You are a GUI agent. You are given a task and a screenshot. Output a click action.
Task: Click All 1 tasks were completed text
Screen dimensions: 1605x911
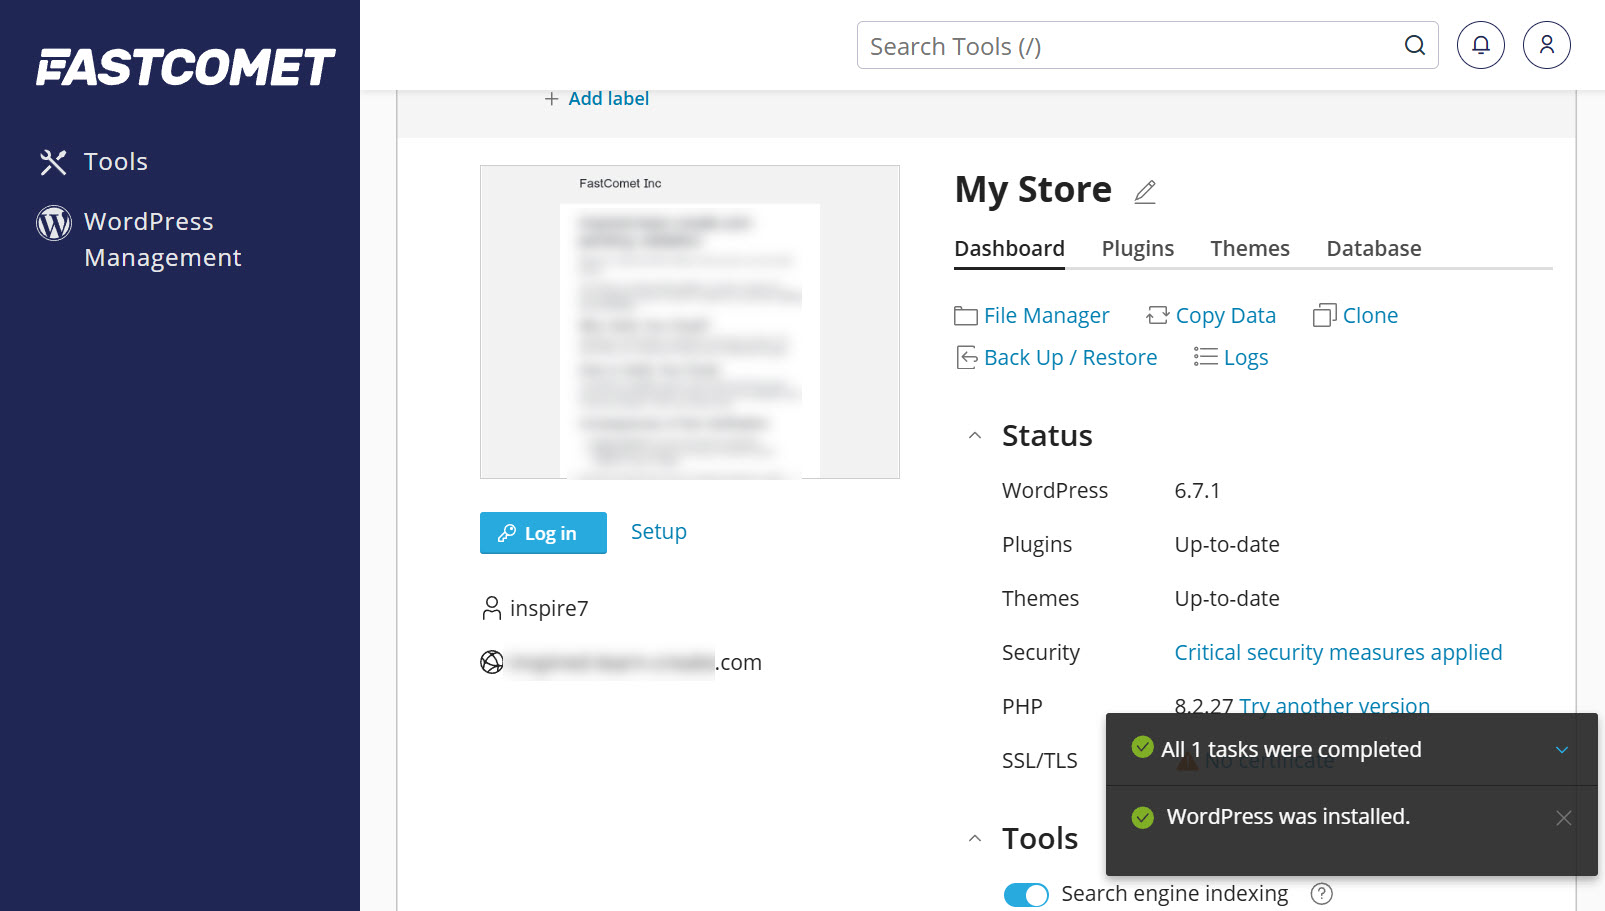pos(1291,750)
